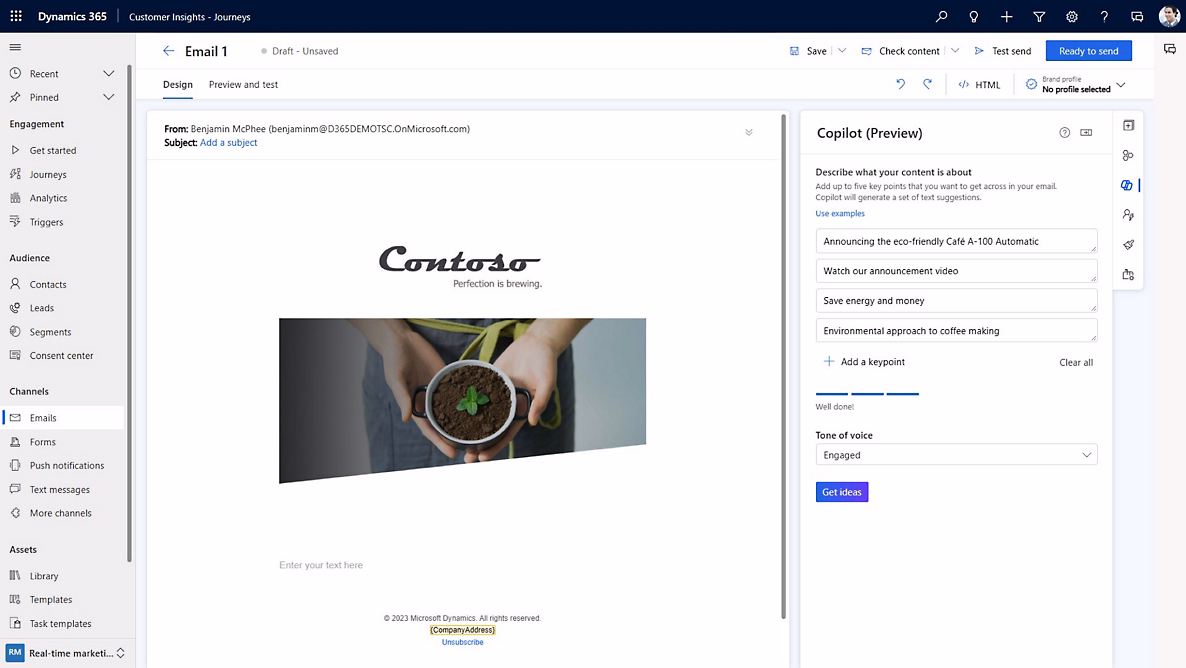The height and width of the screenshot is (668, 1186).
Task: Click the Redo arrow in the email toolbar
Action: point(927,84)
